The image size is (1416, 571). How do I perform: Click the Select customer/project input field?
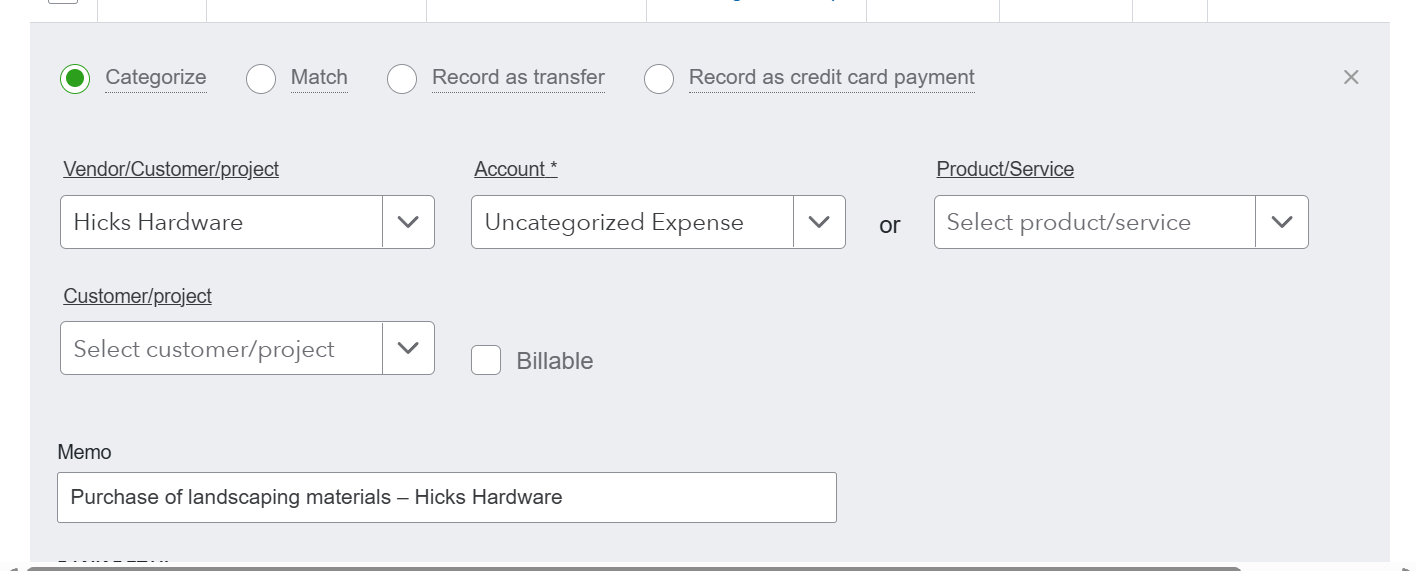pos(222,348)
